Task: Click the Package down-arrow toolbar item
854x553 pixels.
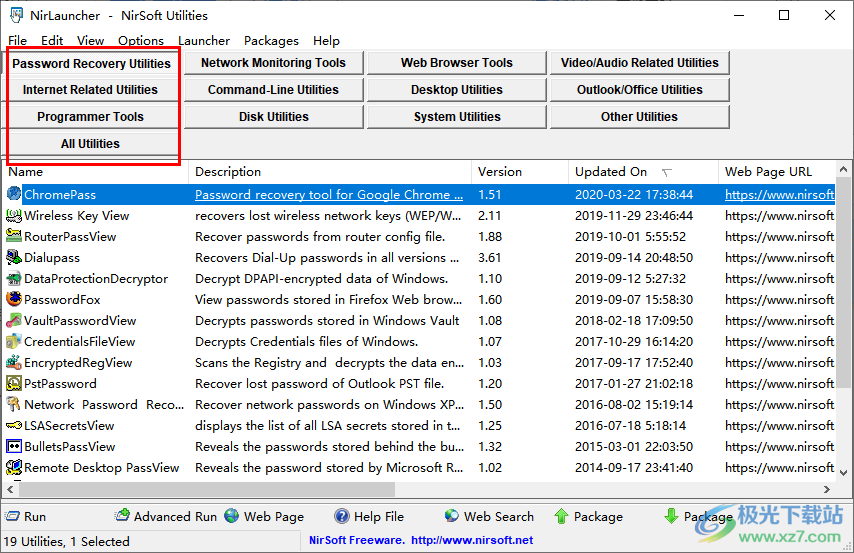Action: [x=698, y=516]
